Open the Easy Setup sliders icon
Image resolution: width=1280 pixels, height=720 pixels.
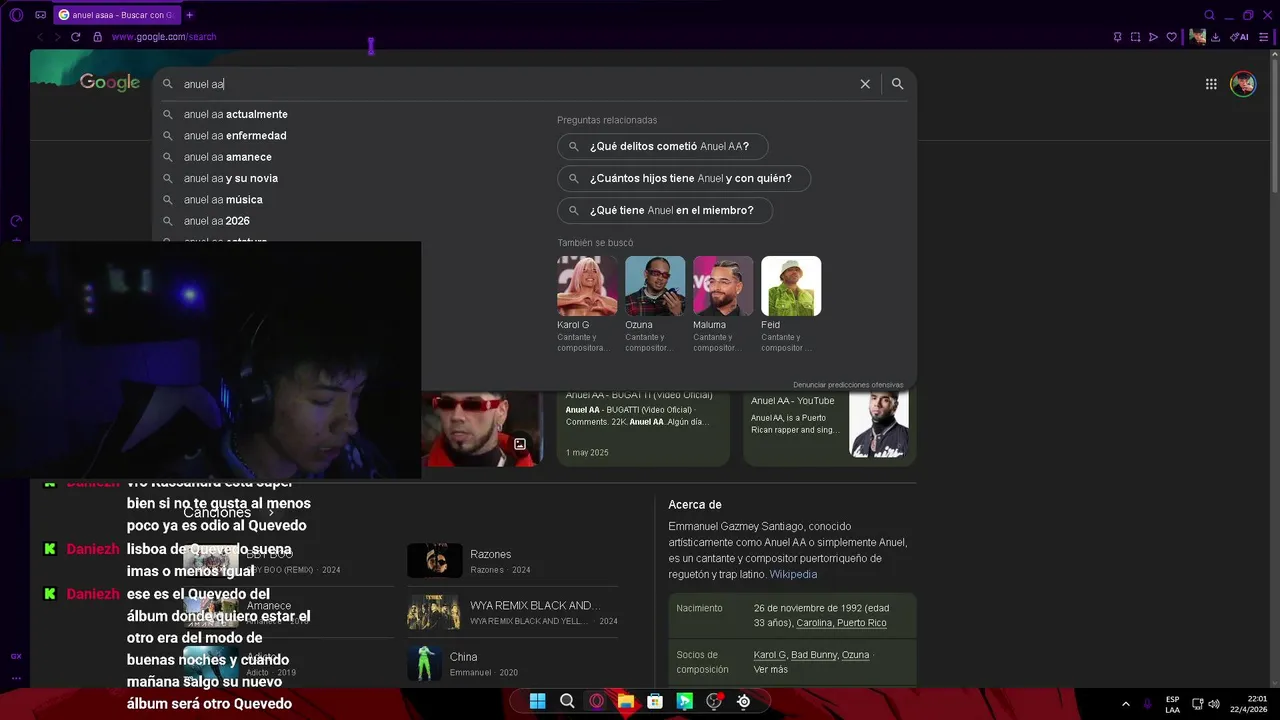click(x=1264, y=37)
